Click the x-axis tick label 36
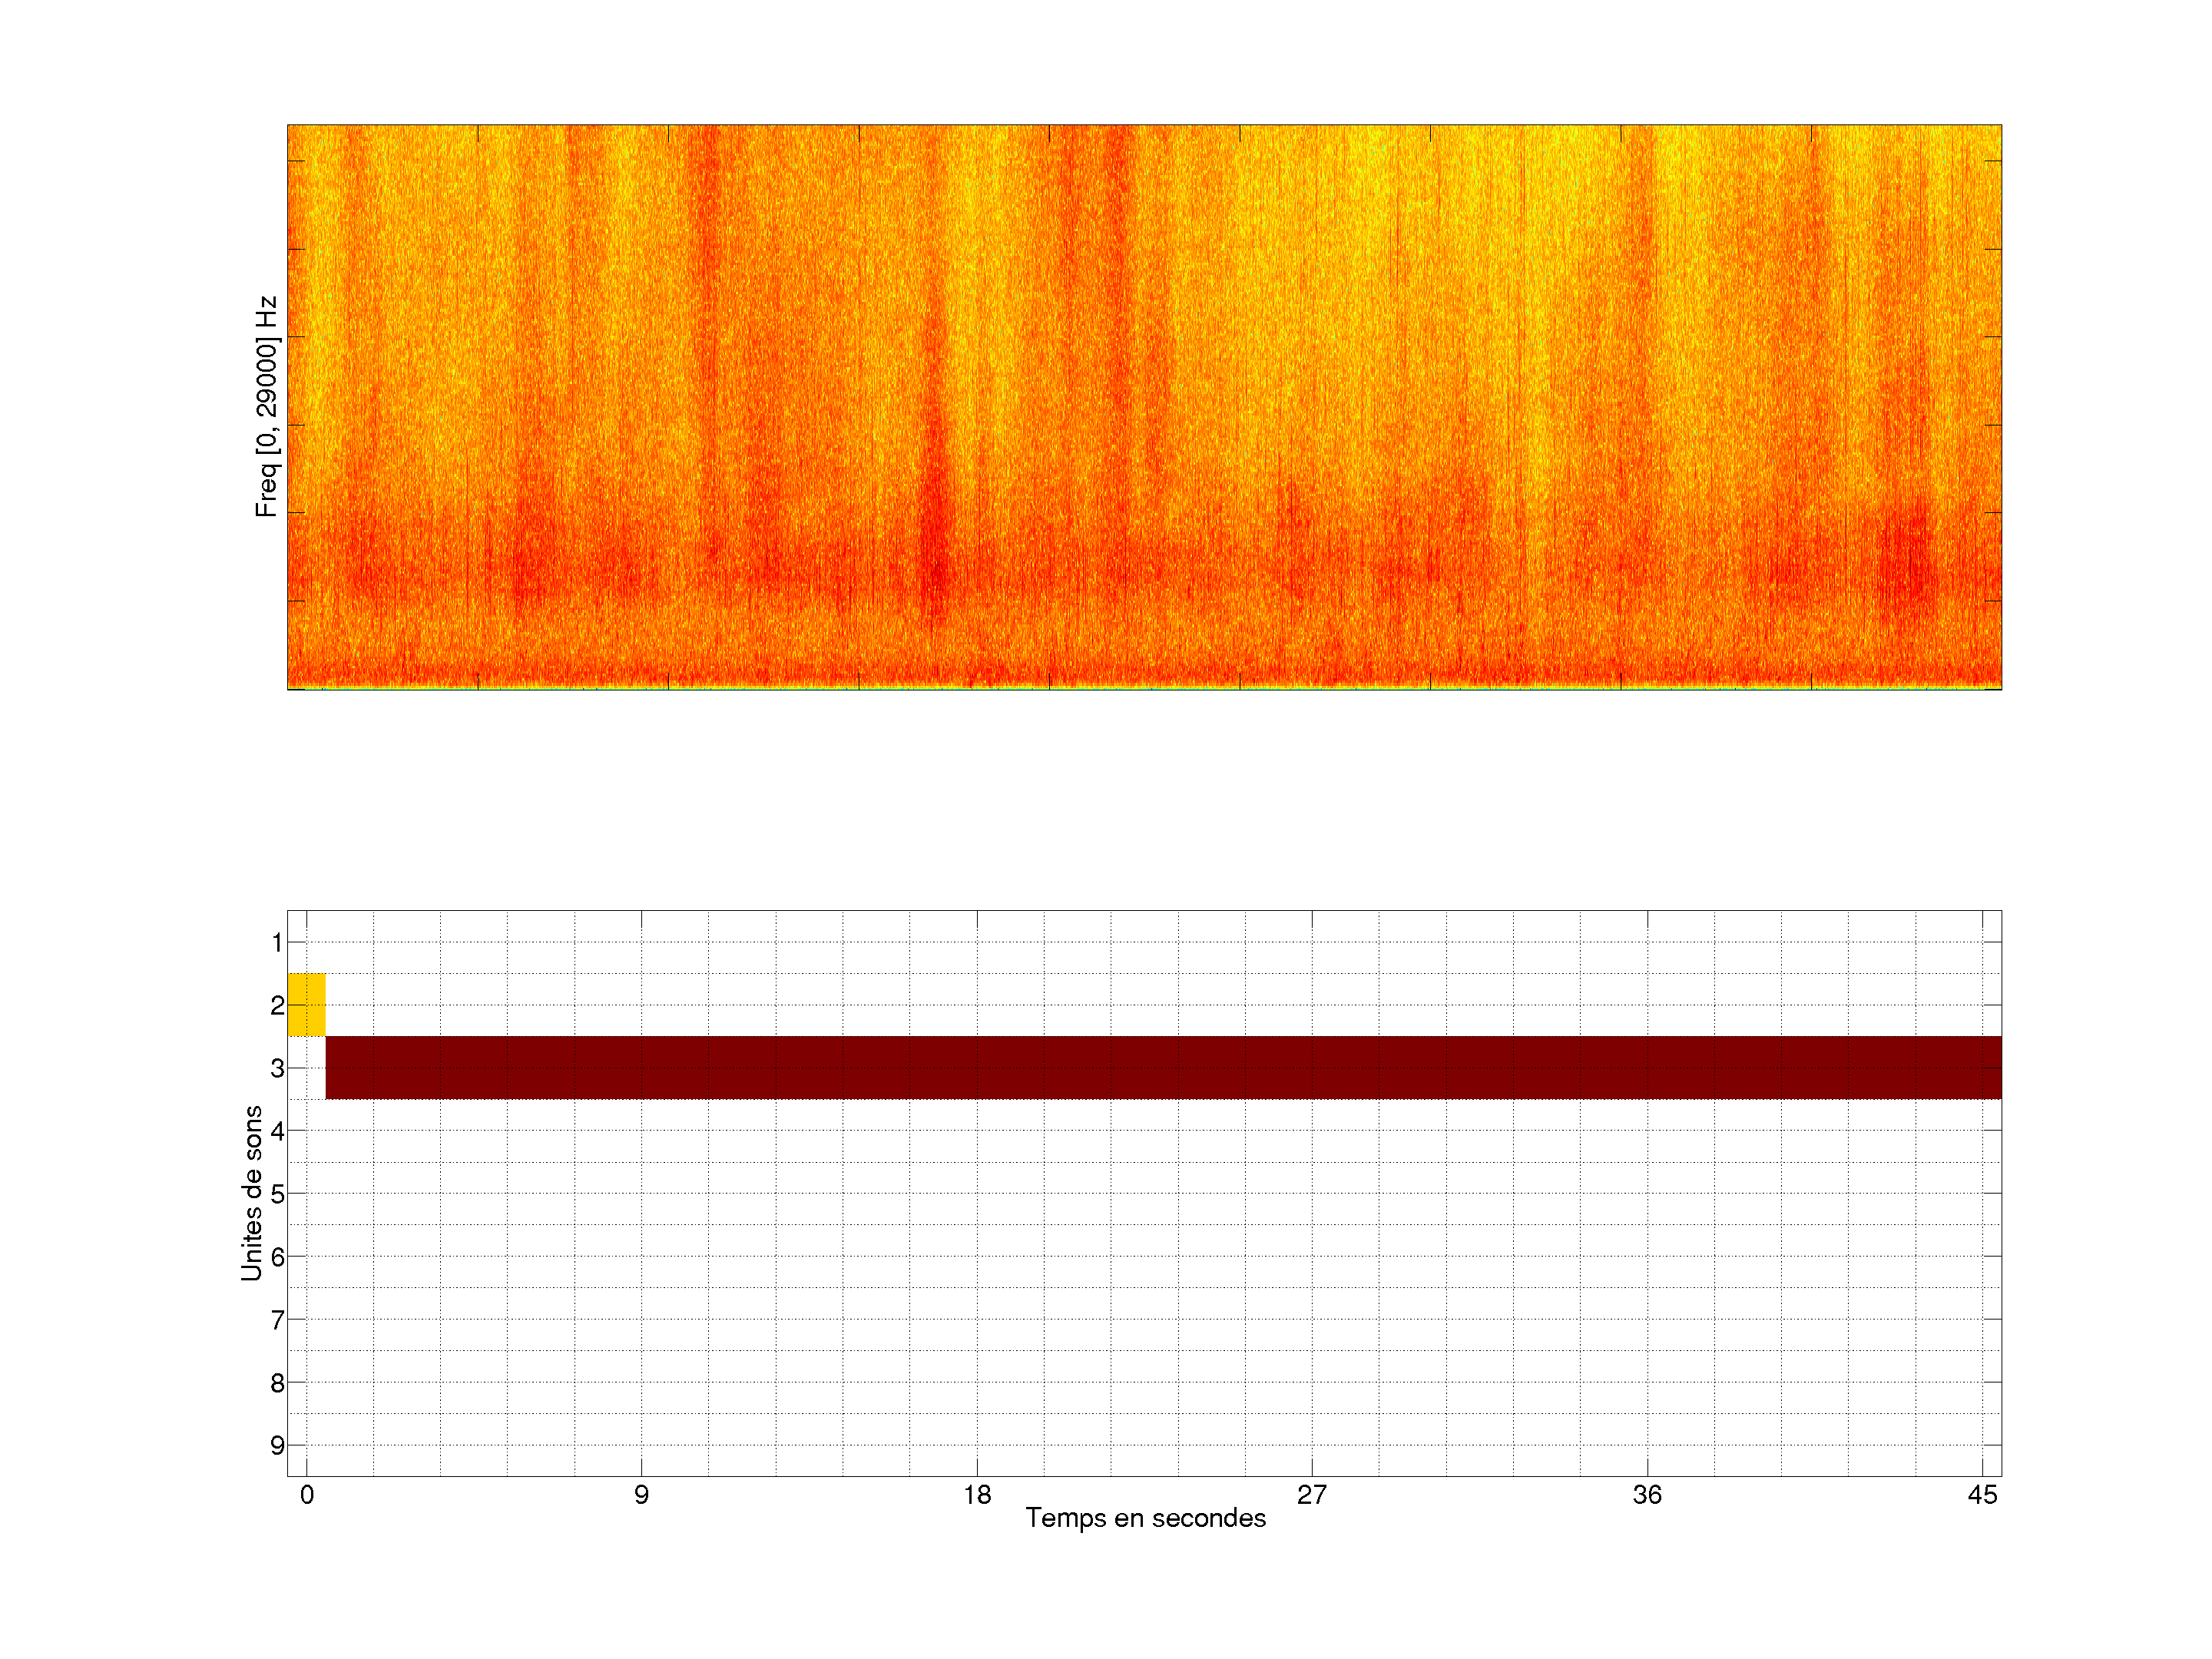 tap(1647, 1495)
